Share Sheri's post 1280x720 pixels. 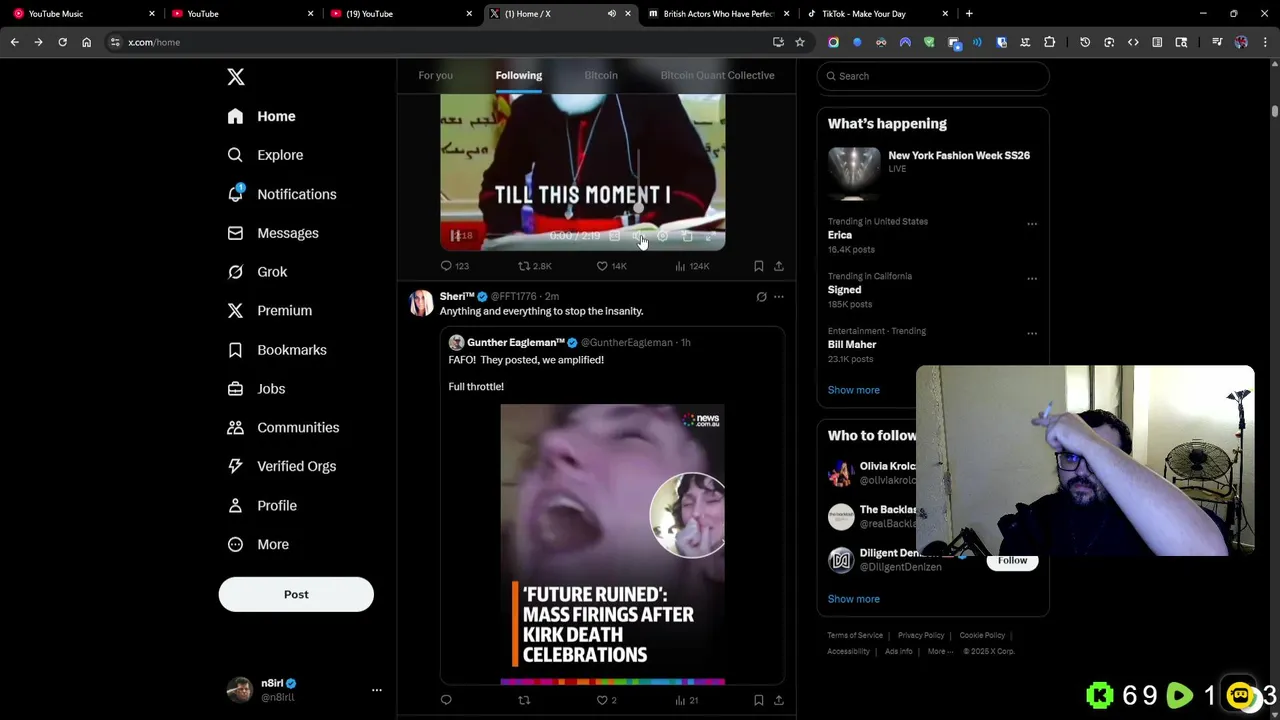(x=779, y=700)
